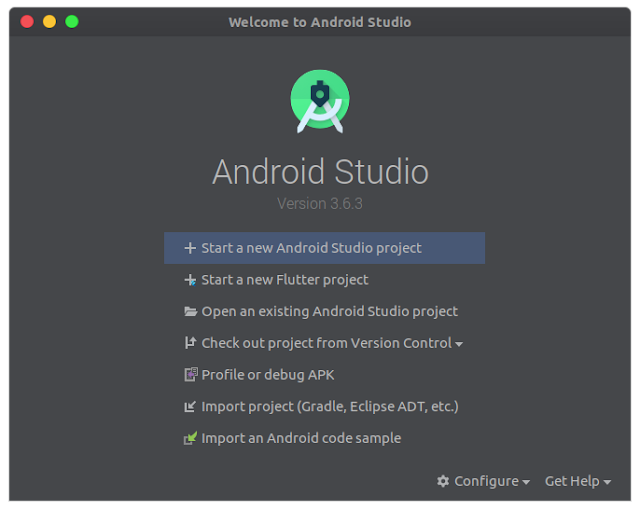Screen dimensions: 640x510
Task: Maximize the window with the green button
Action: click(72, 21)
